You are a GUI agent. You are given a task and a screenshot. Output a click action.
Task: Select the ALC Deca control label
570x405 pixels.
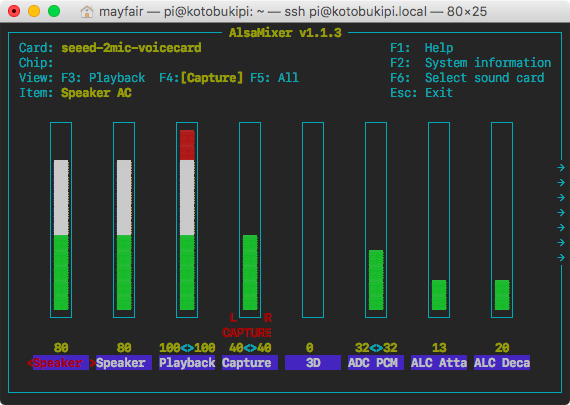[502, 363]
